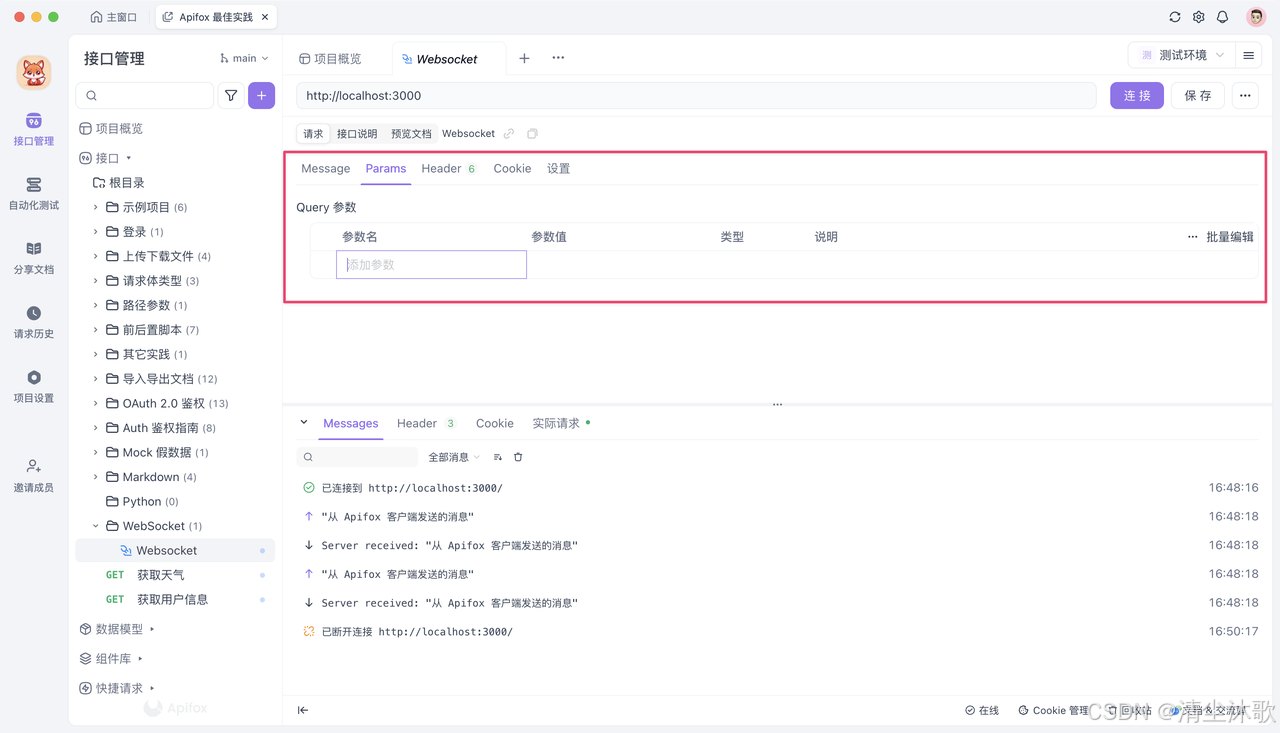Image resolution: width=1280 pixels, height=733 pixels.
Task: Click the 连接 connect button
Action: (x=1136, y=95)
